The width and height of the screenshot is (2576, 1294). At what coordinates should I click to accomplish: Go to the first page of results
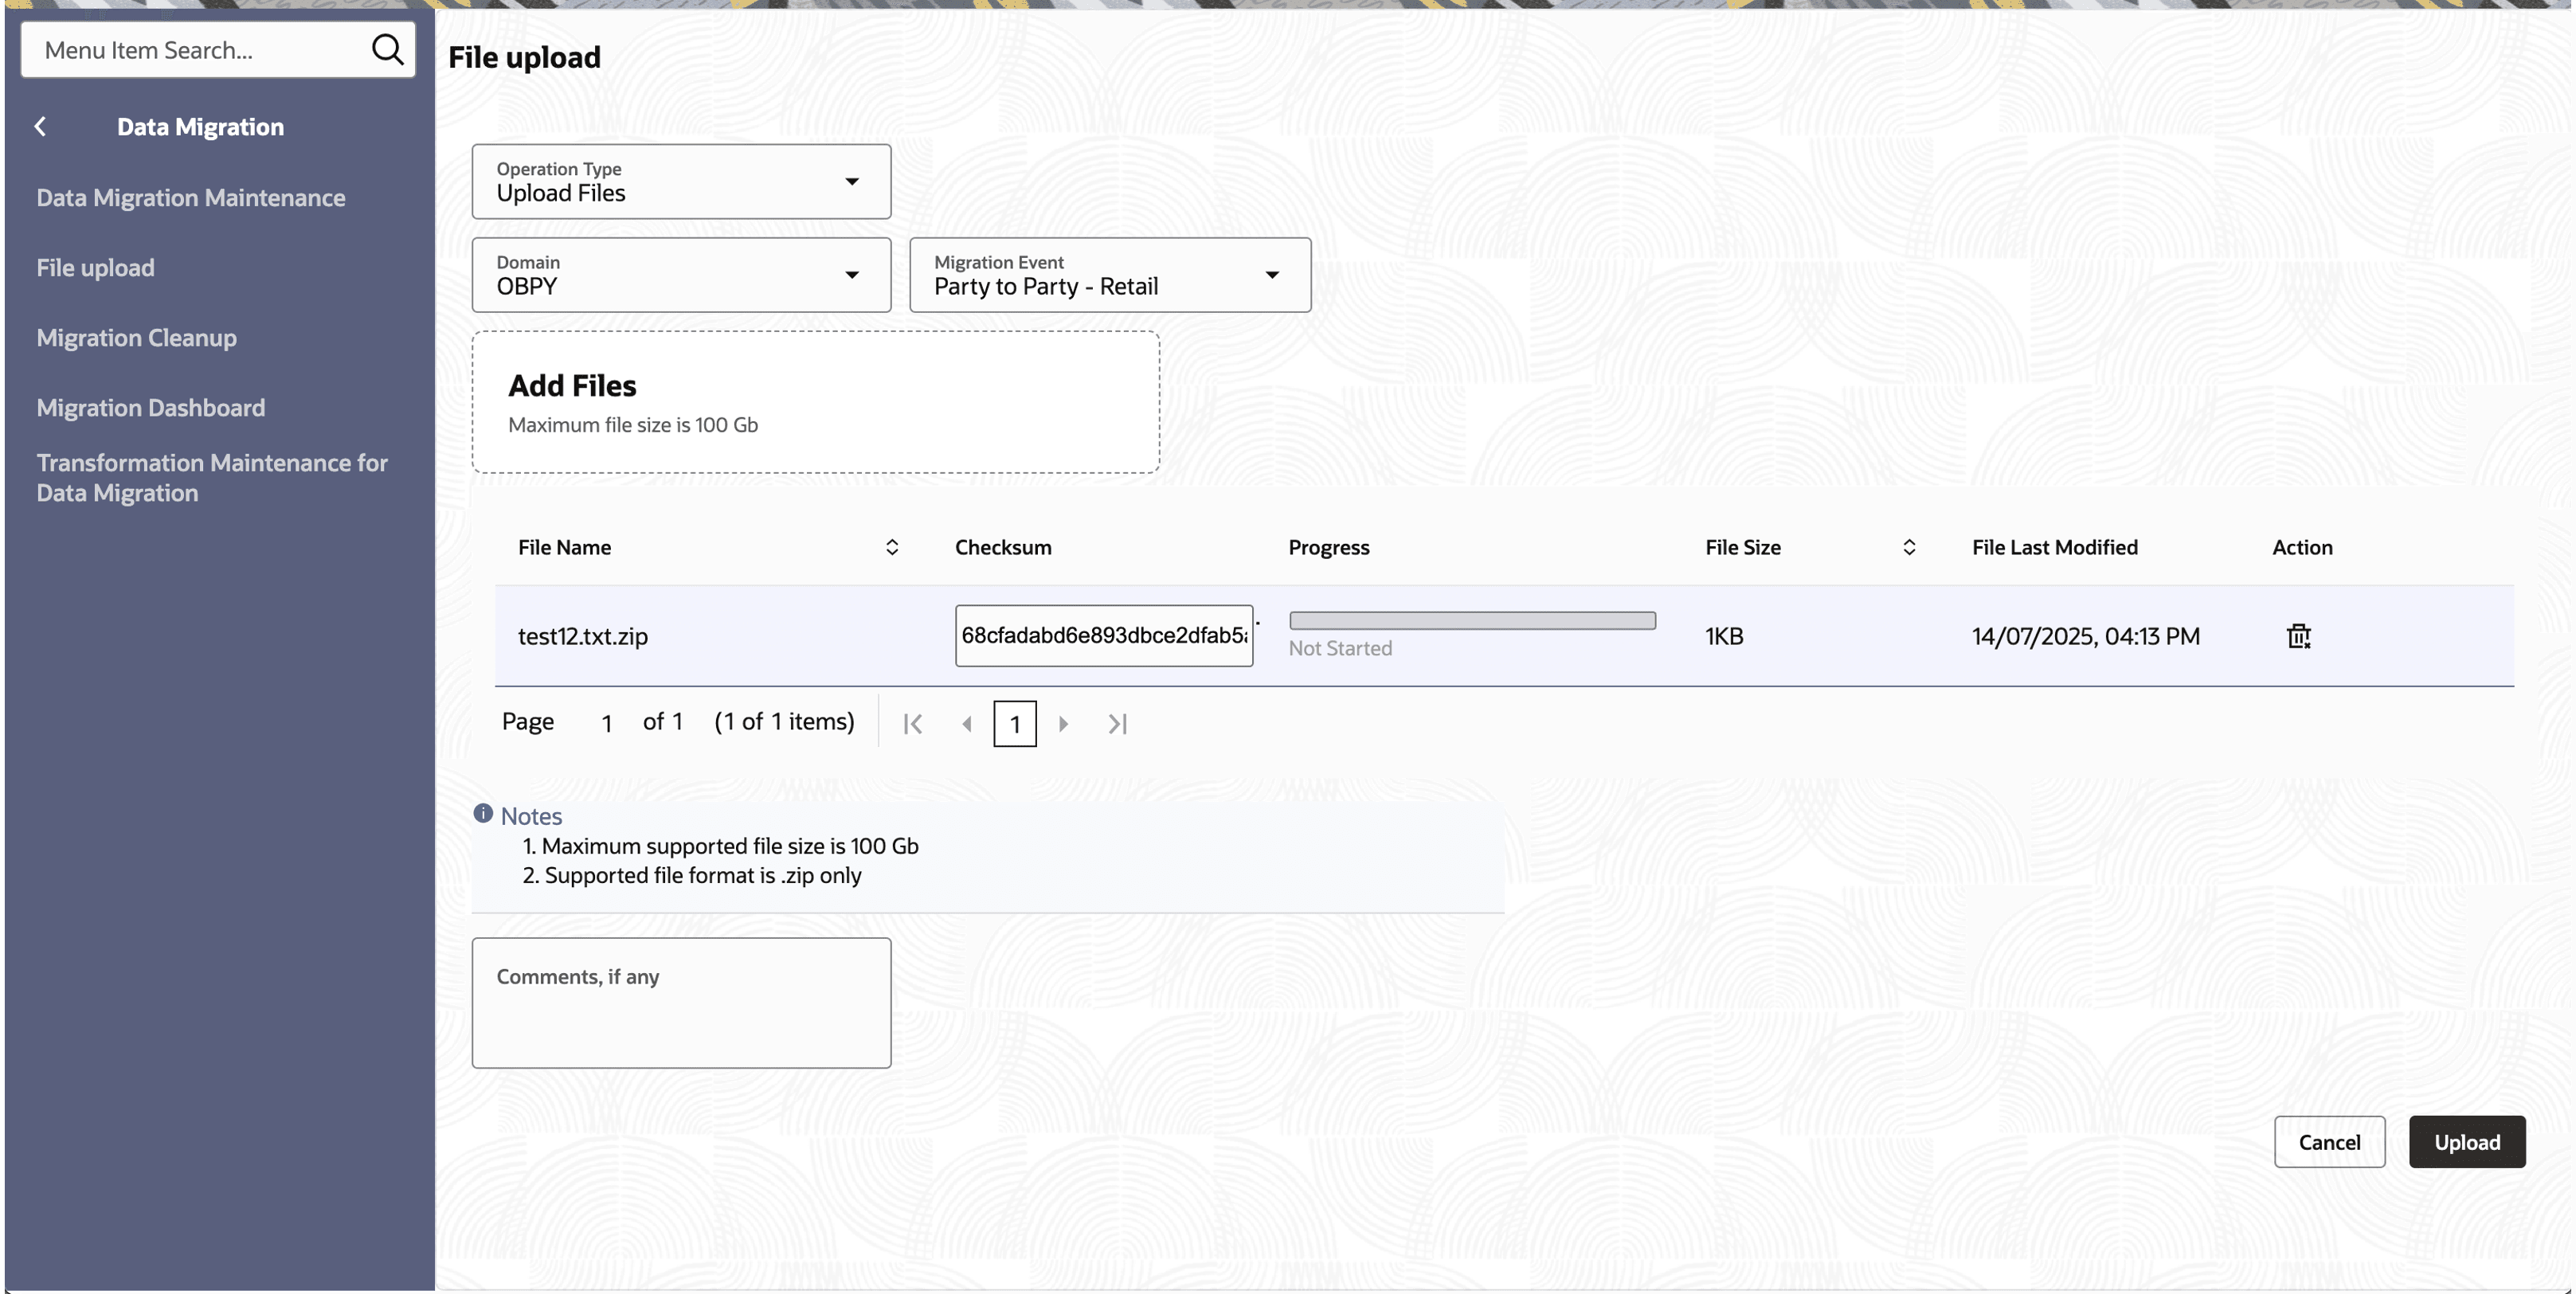coord(912,723)
